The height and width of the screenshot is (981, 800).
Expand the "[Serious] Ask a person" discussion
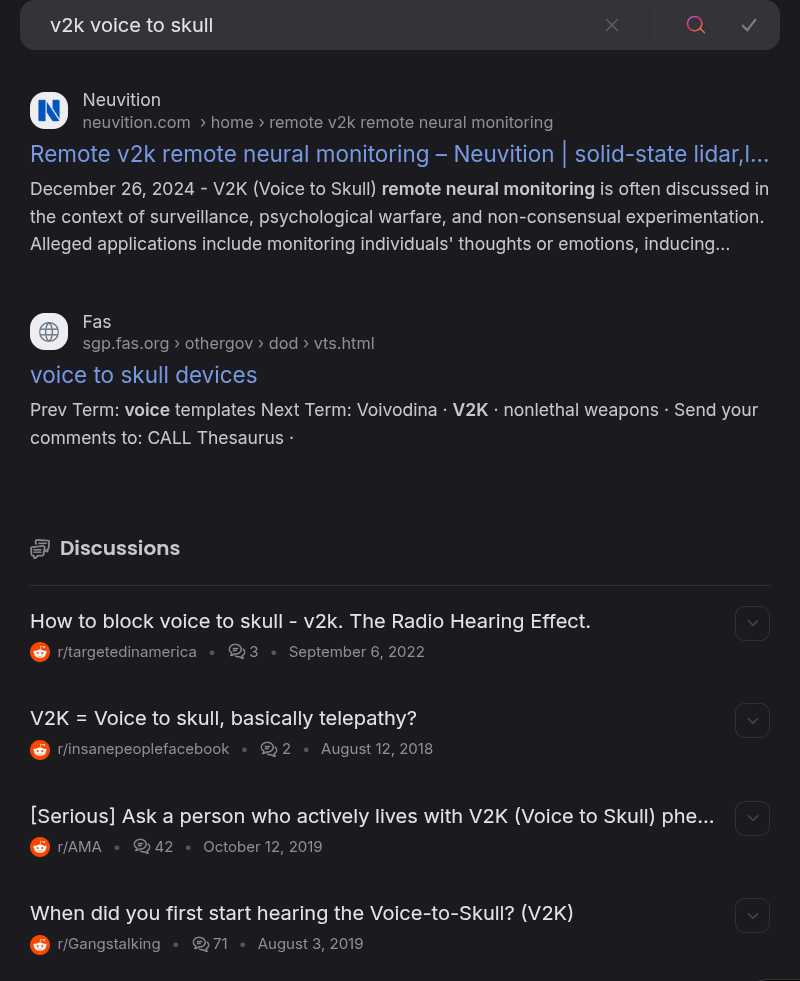pos(752,818)
